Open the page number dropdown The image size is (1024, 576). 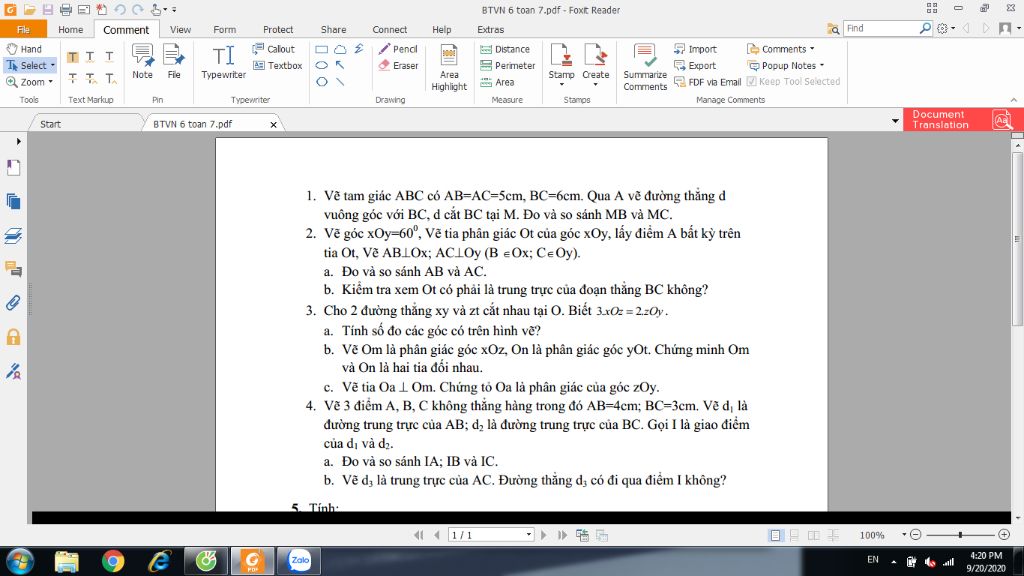528,535
